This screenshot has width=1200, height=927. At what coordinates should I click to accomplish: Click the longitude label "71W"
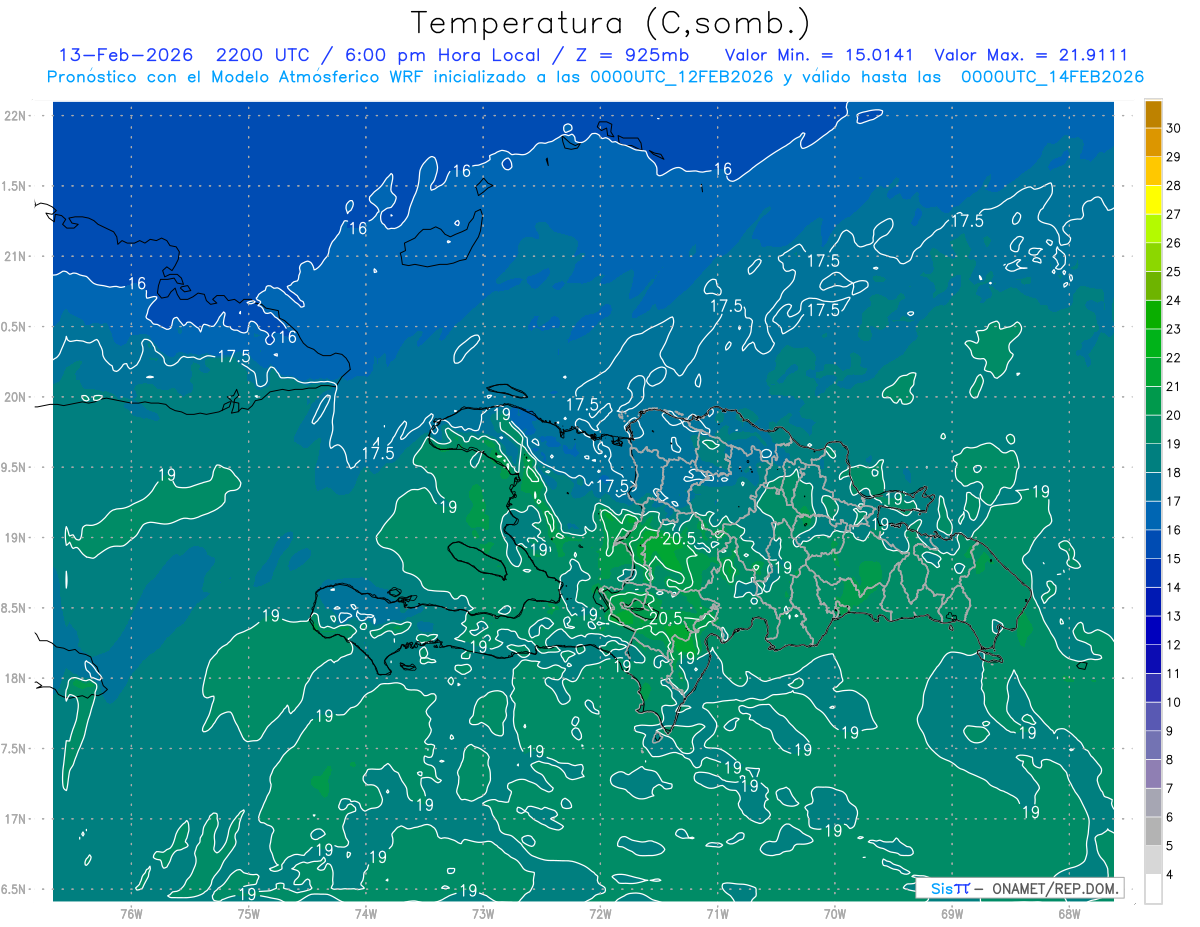(717, 913)
